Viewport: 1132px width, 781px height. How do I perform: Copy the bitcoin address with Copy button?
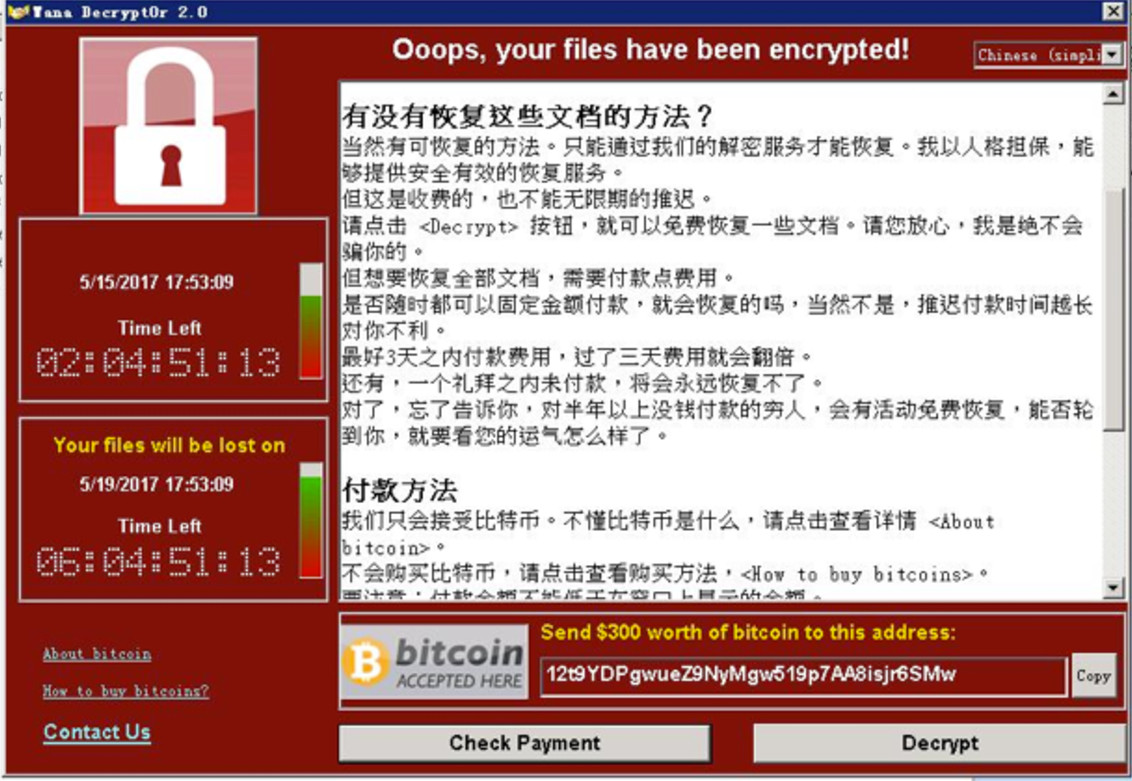pyautogui.click(x=1093, y=676)
